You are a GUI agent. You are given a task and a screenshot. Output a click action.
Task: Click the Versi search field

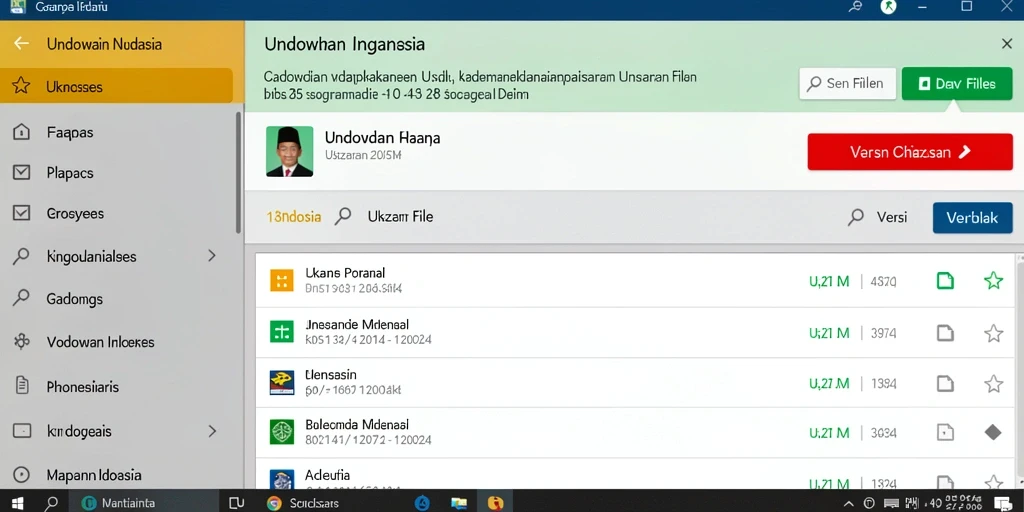click(891, 217)
